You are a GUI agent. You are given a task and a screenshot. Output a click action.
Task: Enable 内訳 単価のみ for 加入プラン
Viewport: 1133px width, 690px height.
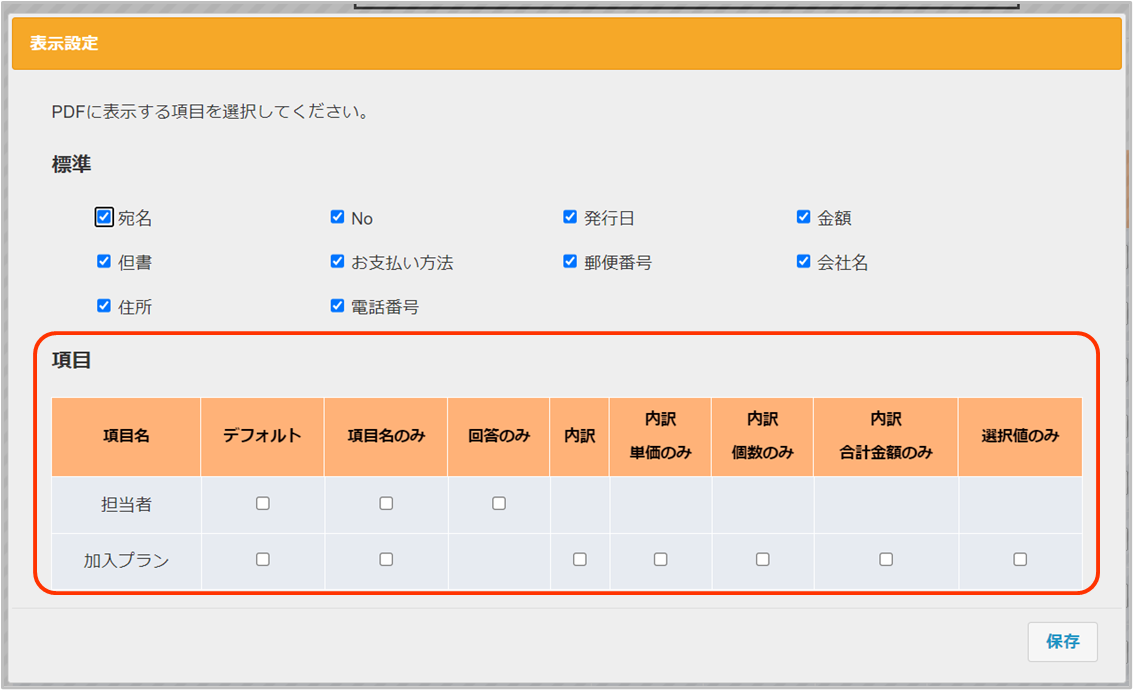tap(660, 560)
